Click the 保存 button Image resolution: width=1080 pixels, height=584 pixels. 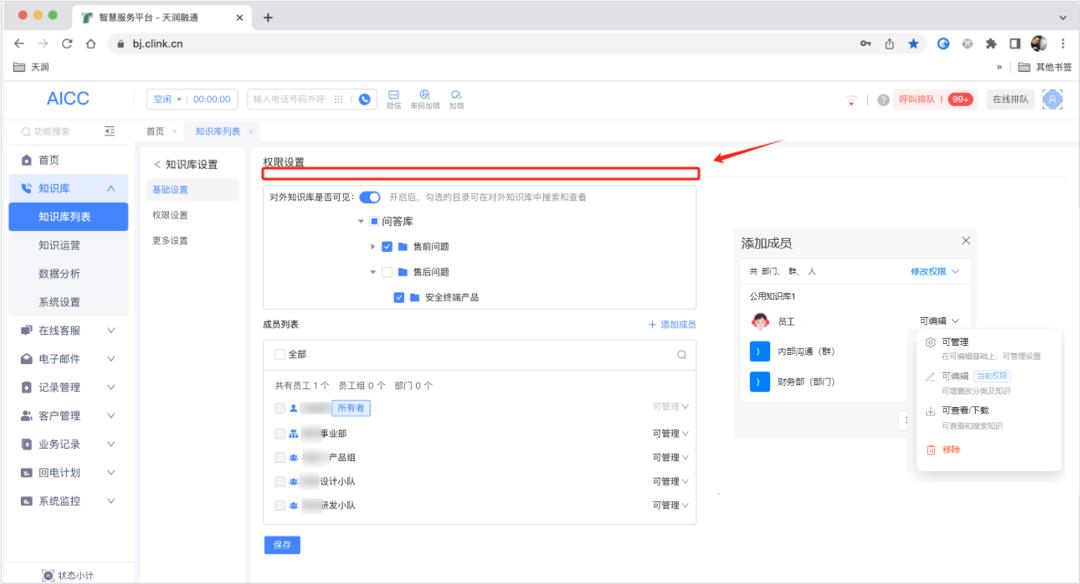click(x=281, y=545)
